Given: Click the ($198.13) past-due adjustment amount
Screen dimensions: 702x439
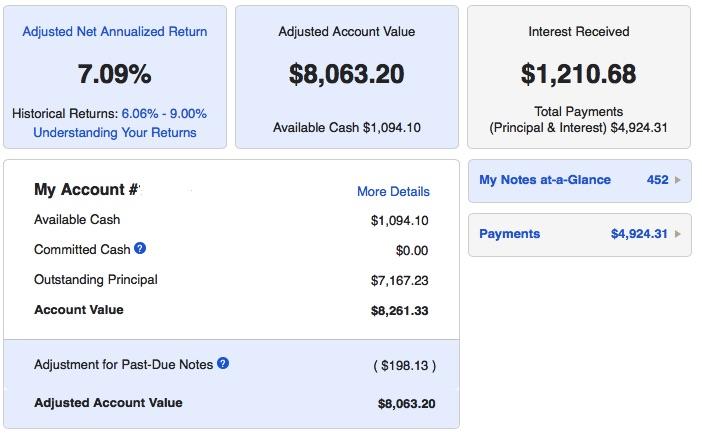Looking at the screenshot, I should 405,366.
